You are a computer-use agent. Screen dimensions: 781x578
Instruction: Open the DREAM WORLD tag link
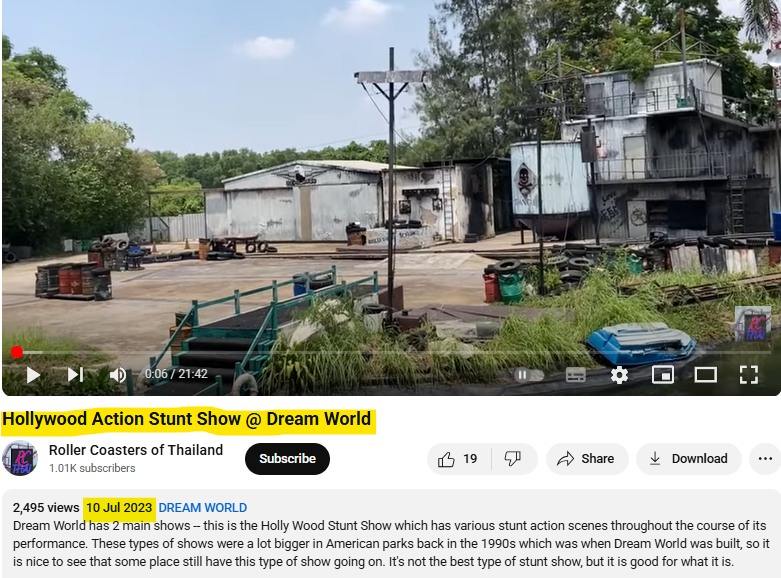point(203,507)
